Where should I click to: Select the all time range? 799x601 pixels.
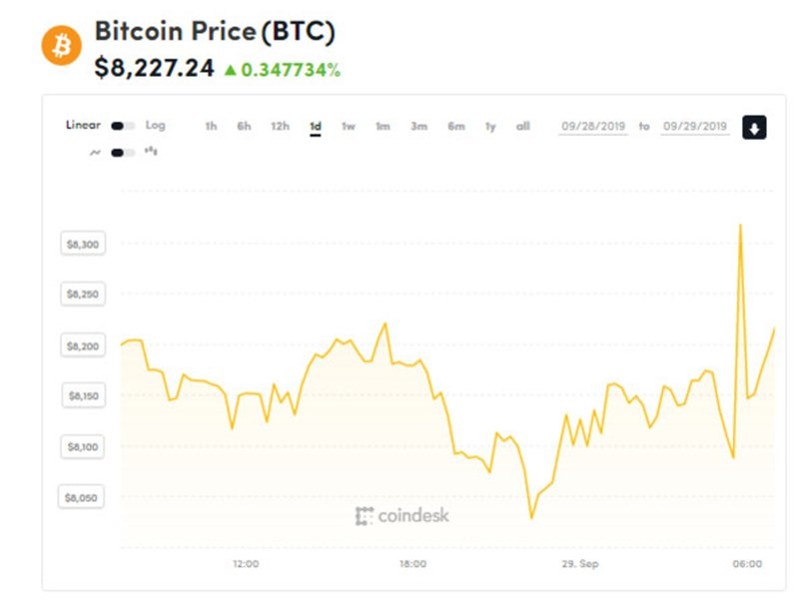[x=523, y=126]
